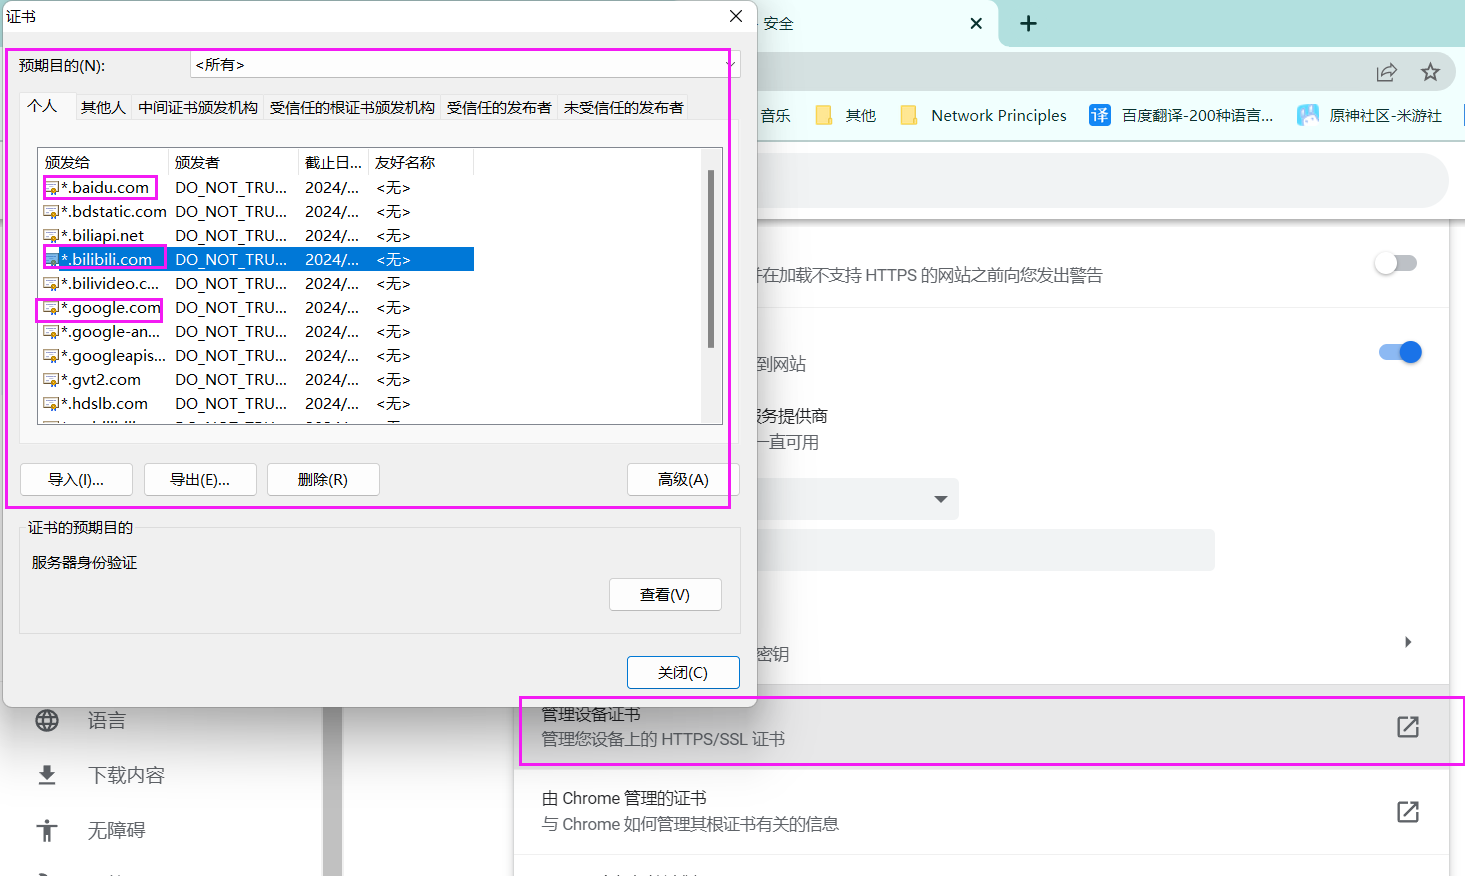
Task: Click the certificate icon beside *.gvt2.com
Action: [x=51, y=380]
